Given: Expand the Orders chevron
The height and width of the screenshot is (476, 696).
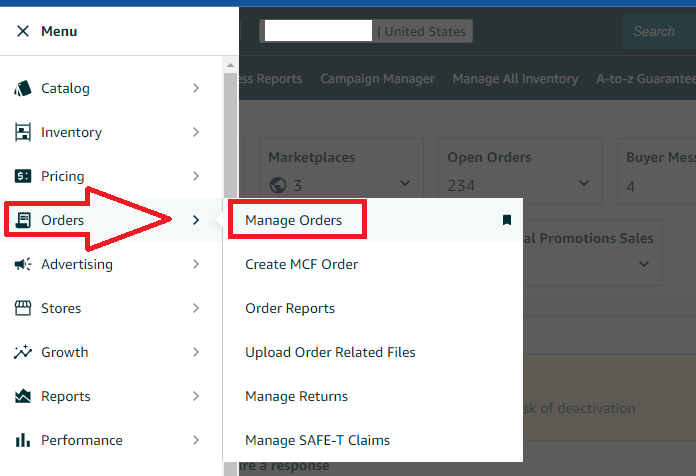Looking at the screenshot, I should tap(196, 220).
